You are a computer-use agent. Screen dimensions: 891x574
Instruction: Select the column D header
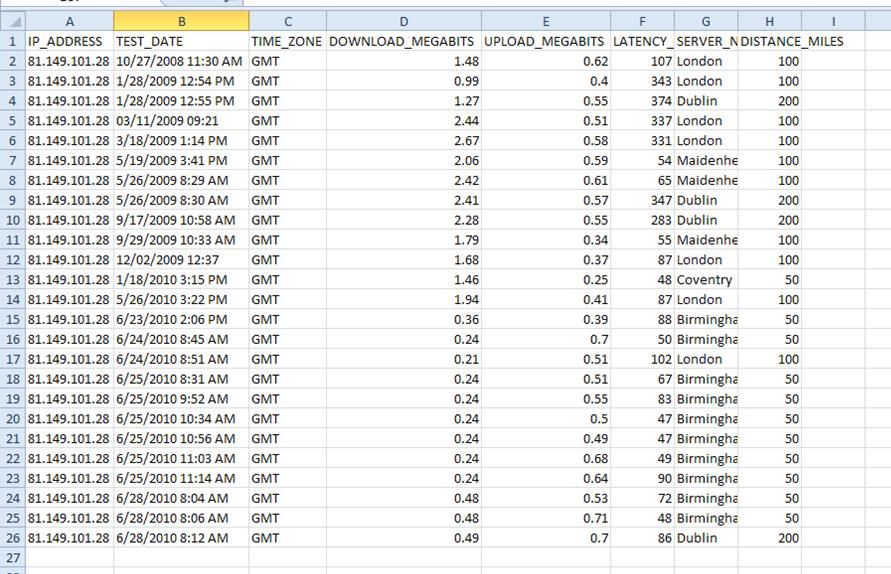tap(403, 21)
